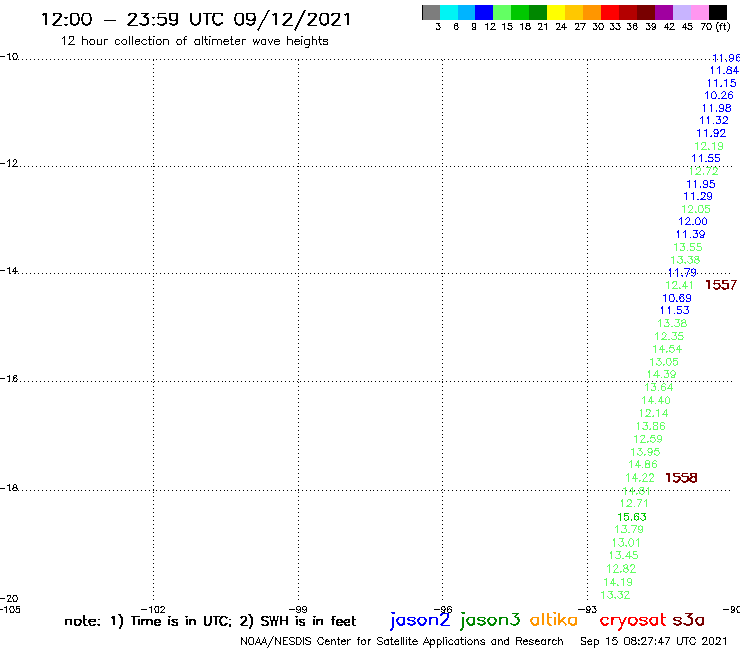Pick the purple swatch in the color scale
Viewport: 740px width, 650px height.
pos(664,12)
